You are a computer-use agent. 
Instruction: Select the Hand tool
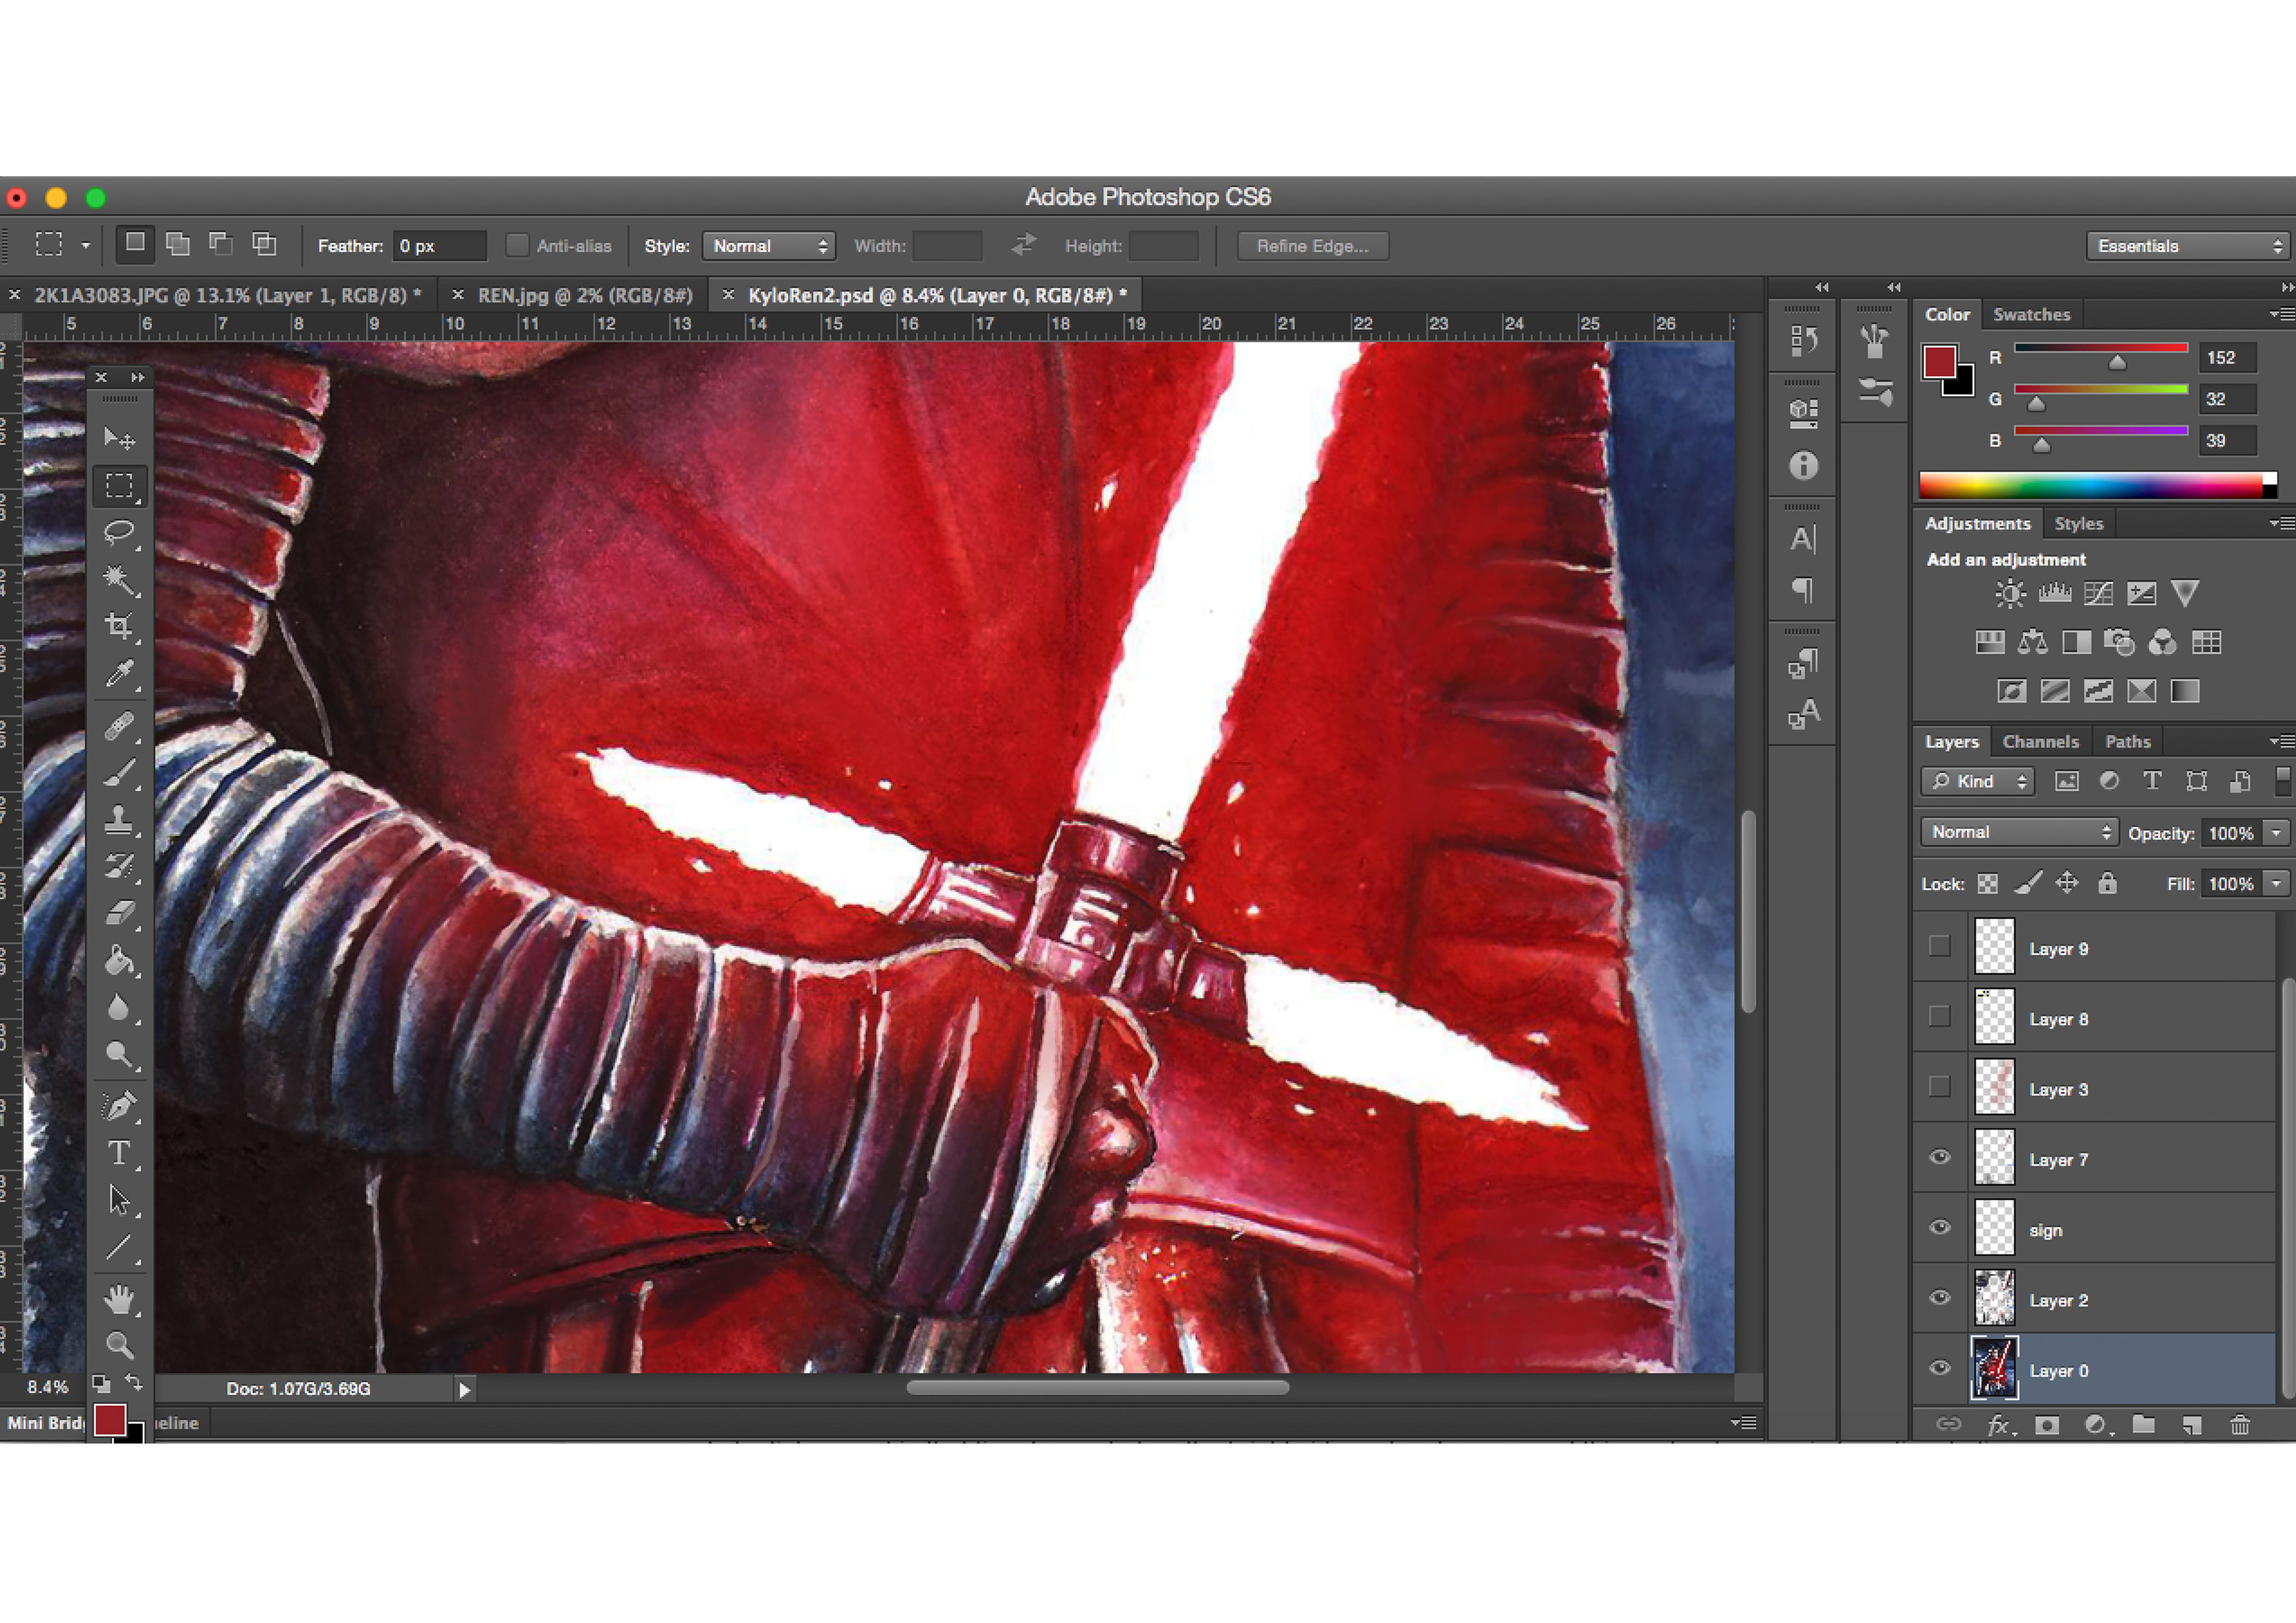pyautogui.click(x=119, y=1299)
